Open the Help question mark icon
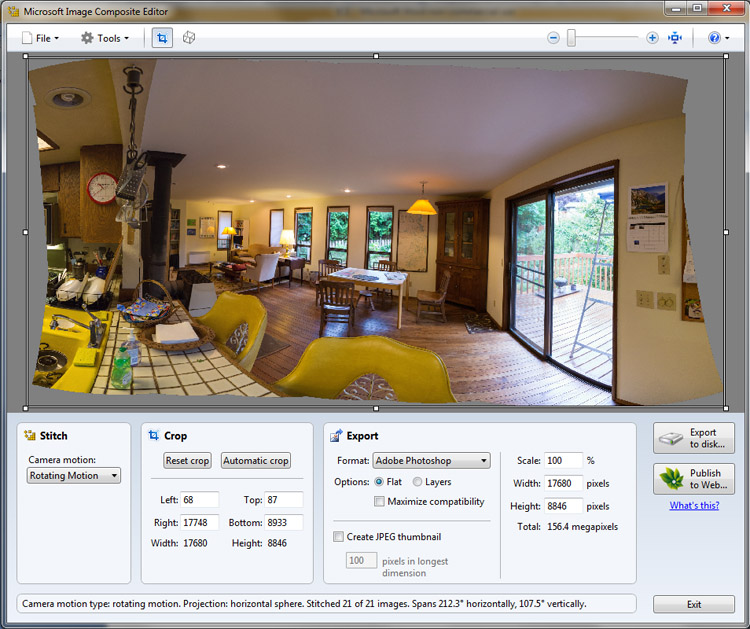750x629 pixels. click(x=714, y=38)
